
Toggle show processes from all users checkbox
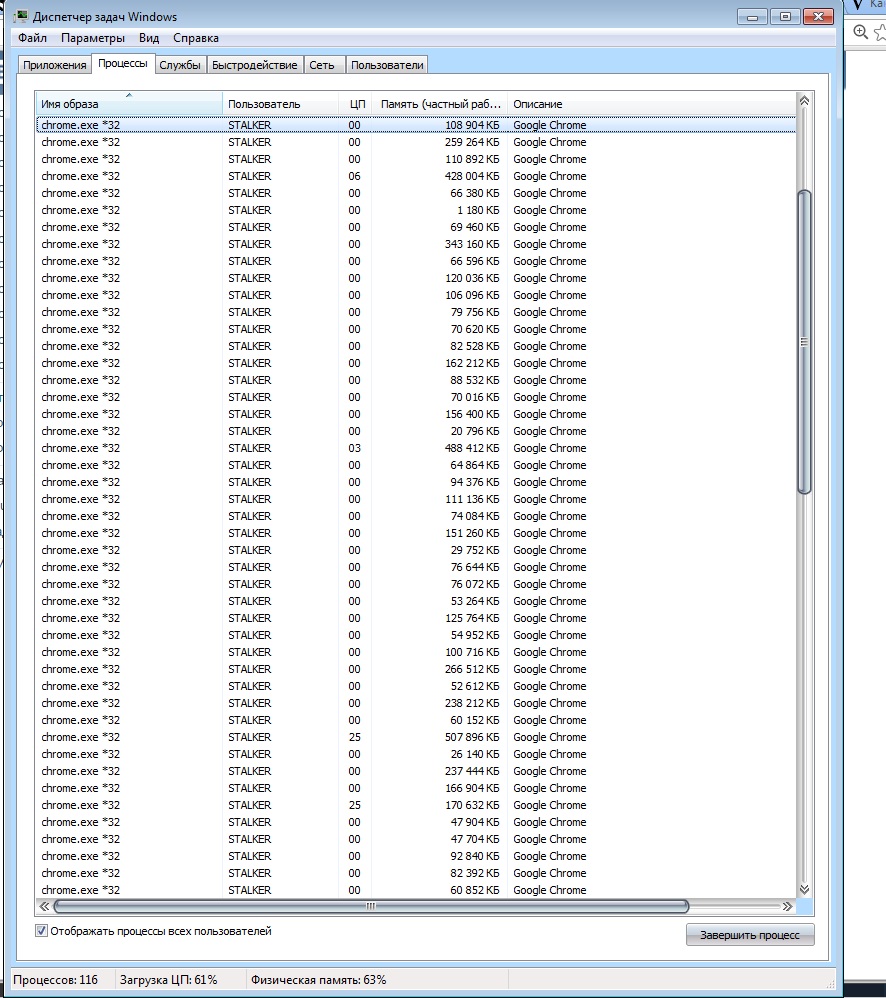coord(41,931)
